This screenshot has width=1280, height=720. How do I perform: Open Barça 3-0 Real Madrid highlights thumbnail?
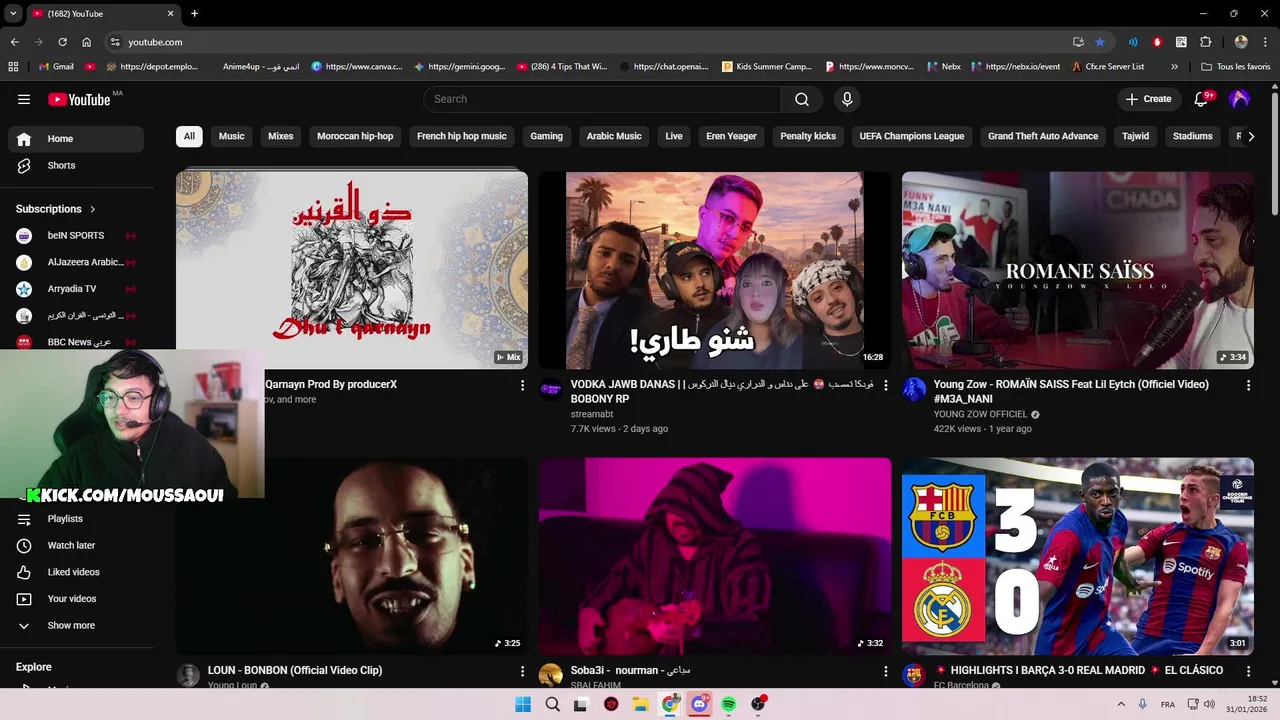1078,556
